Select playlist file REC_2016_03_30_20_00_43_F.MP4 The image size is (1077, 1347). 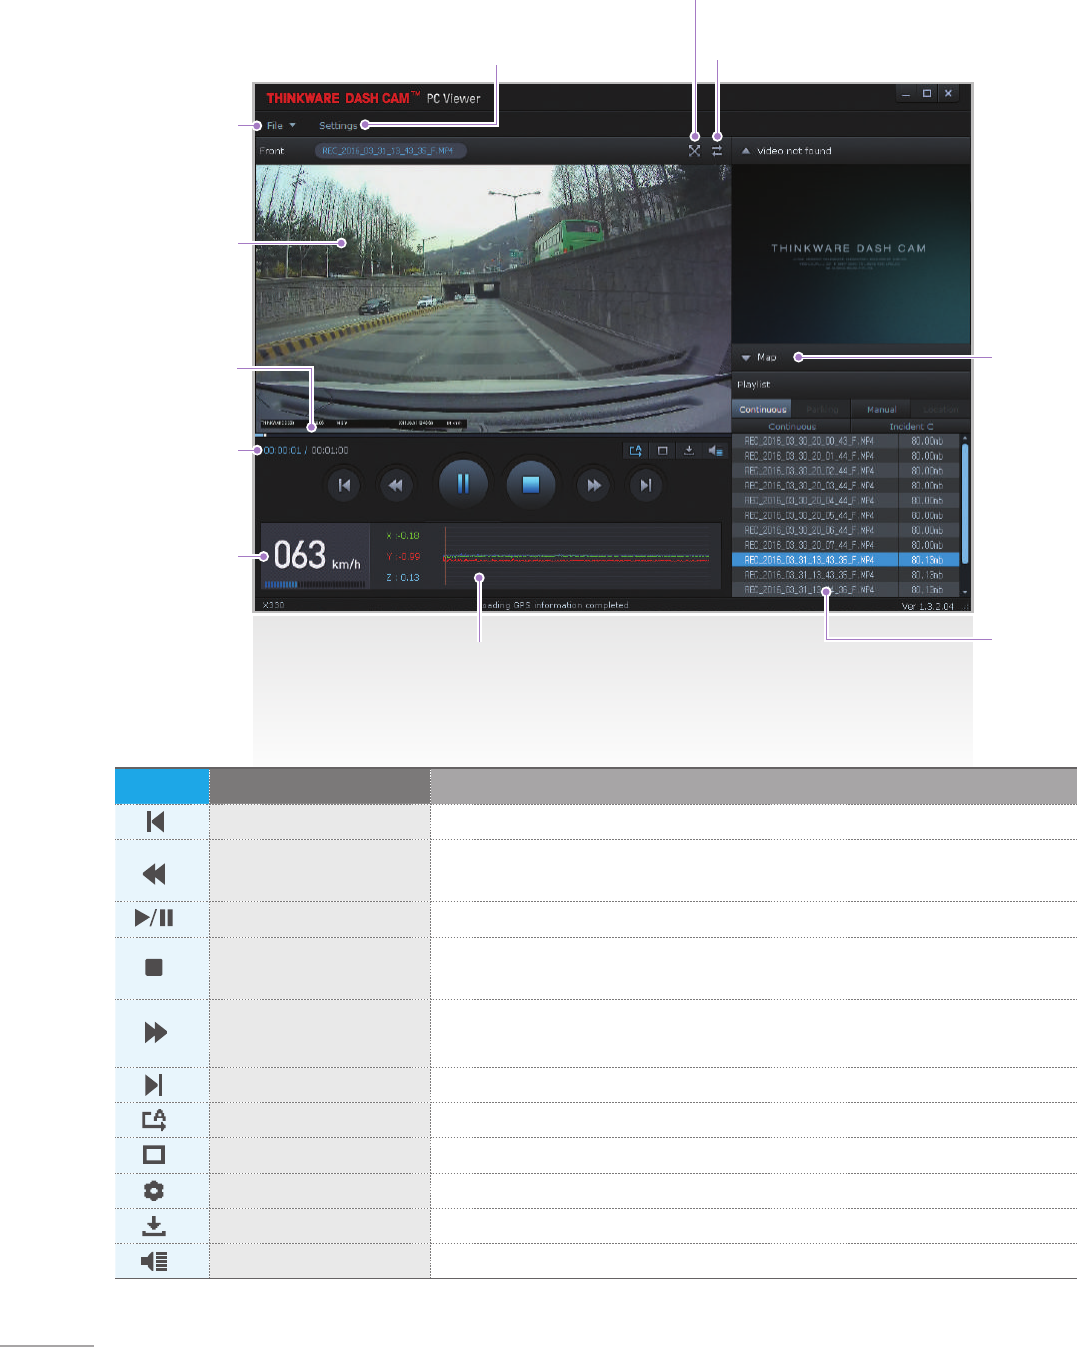coord(846,441)
